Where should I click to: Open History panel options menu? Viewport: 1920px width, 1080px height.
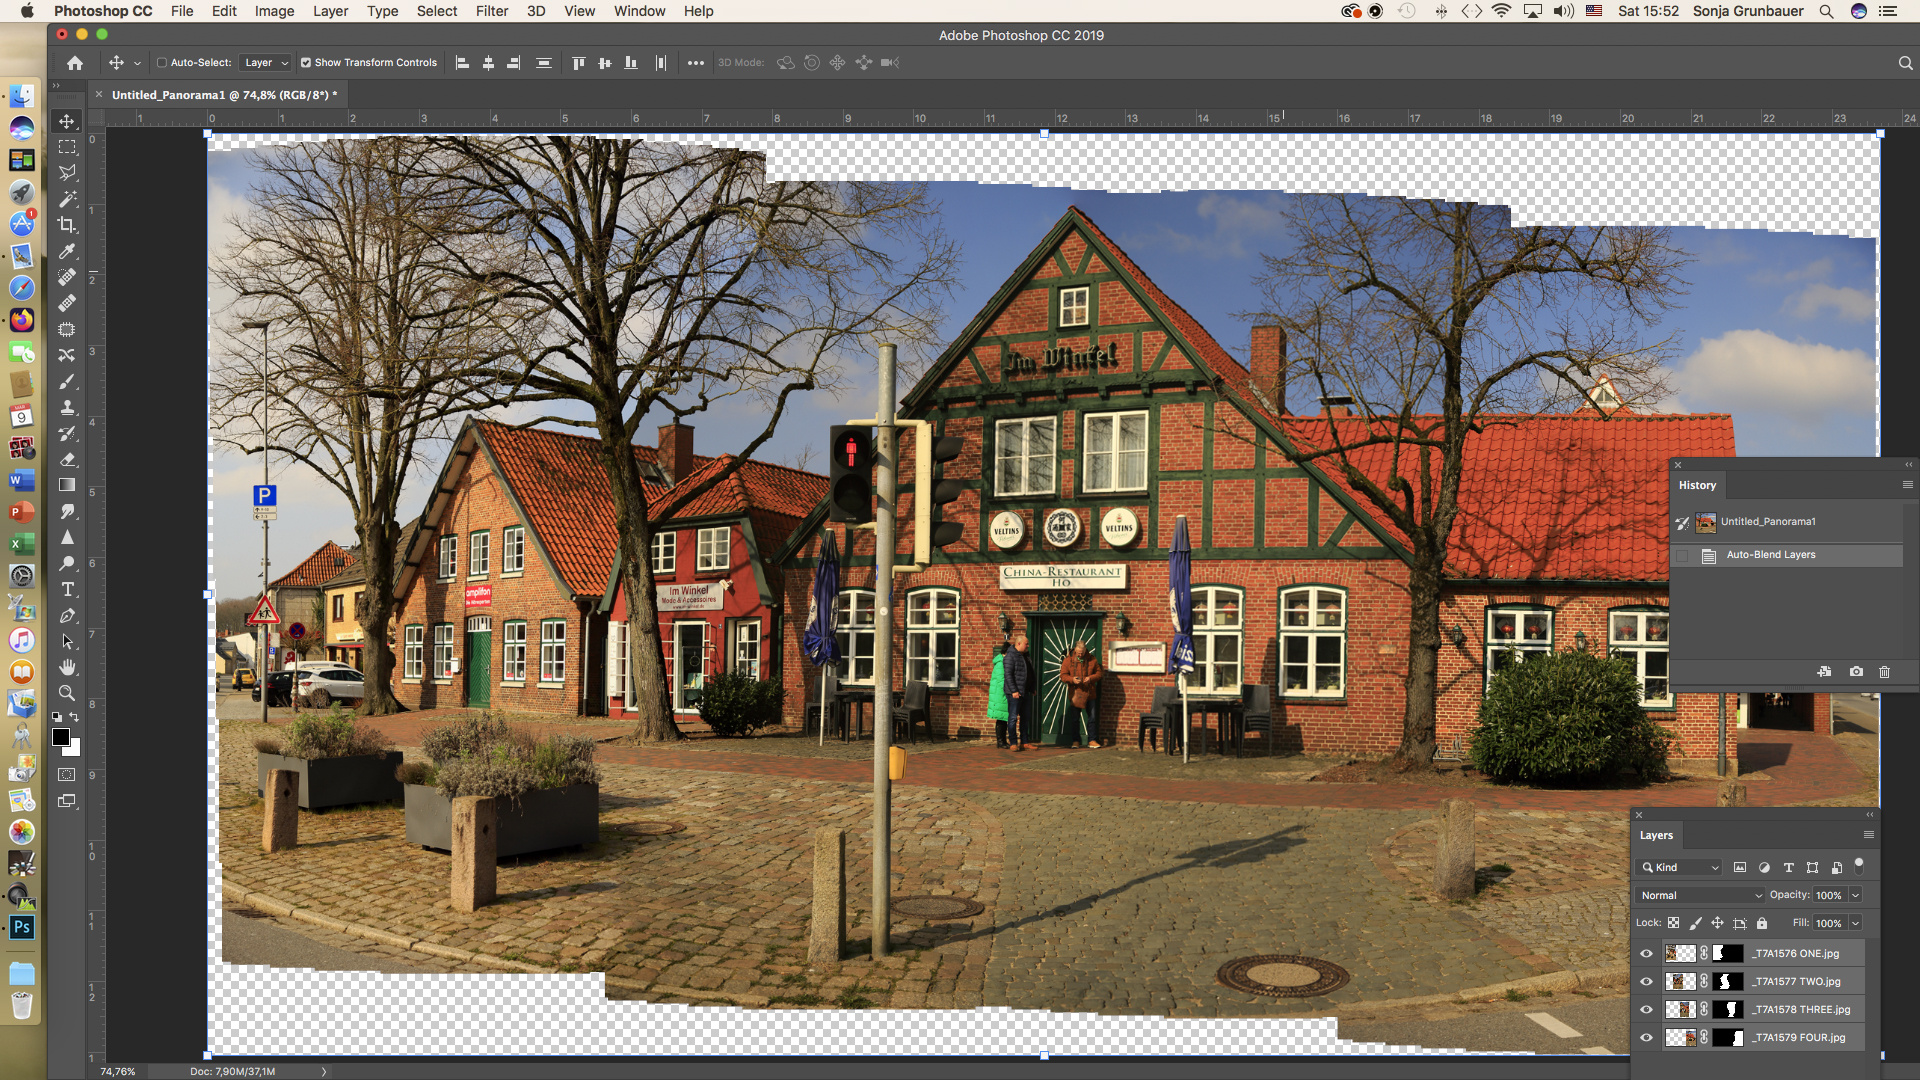(x=1907, y=484)
